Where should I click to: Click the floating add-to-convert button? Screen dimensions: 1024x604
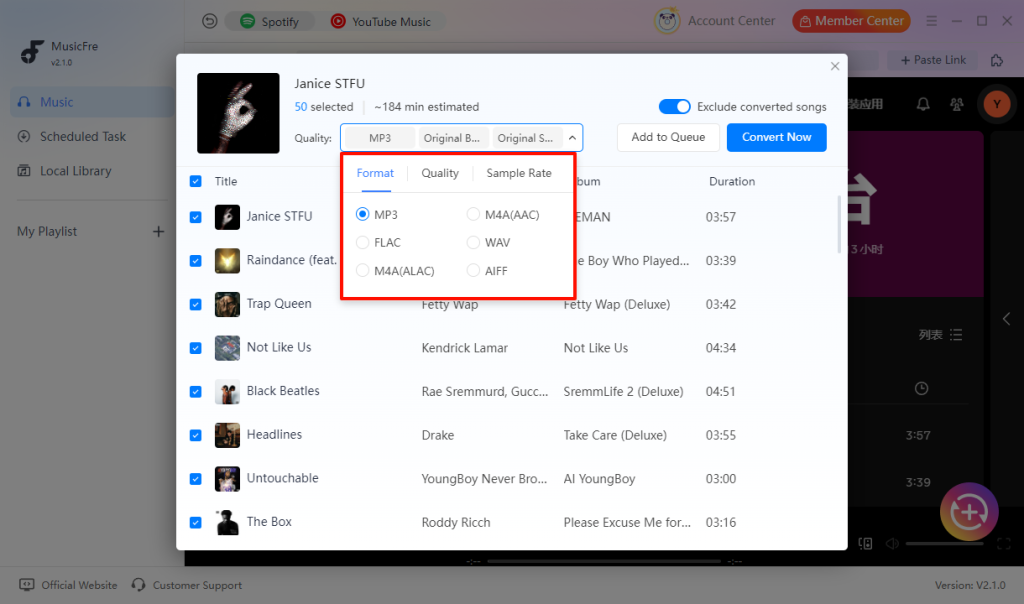pos(969,512)
